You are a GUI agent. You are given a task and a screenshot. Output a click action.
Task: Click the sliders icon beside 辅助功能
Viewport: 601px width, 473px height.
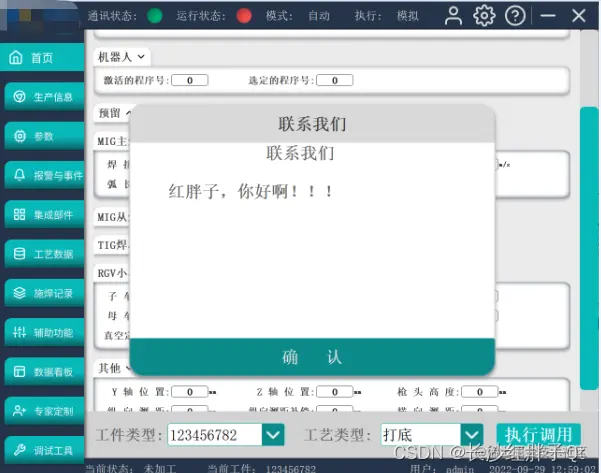point(19,332)
